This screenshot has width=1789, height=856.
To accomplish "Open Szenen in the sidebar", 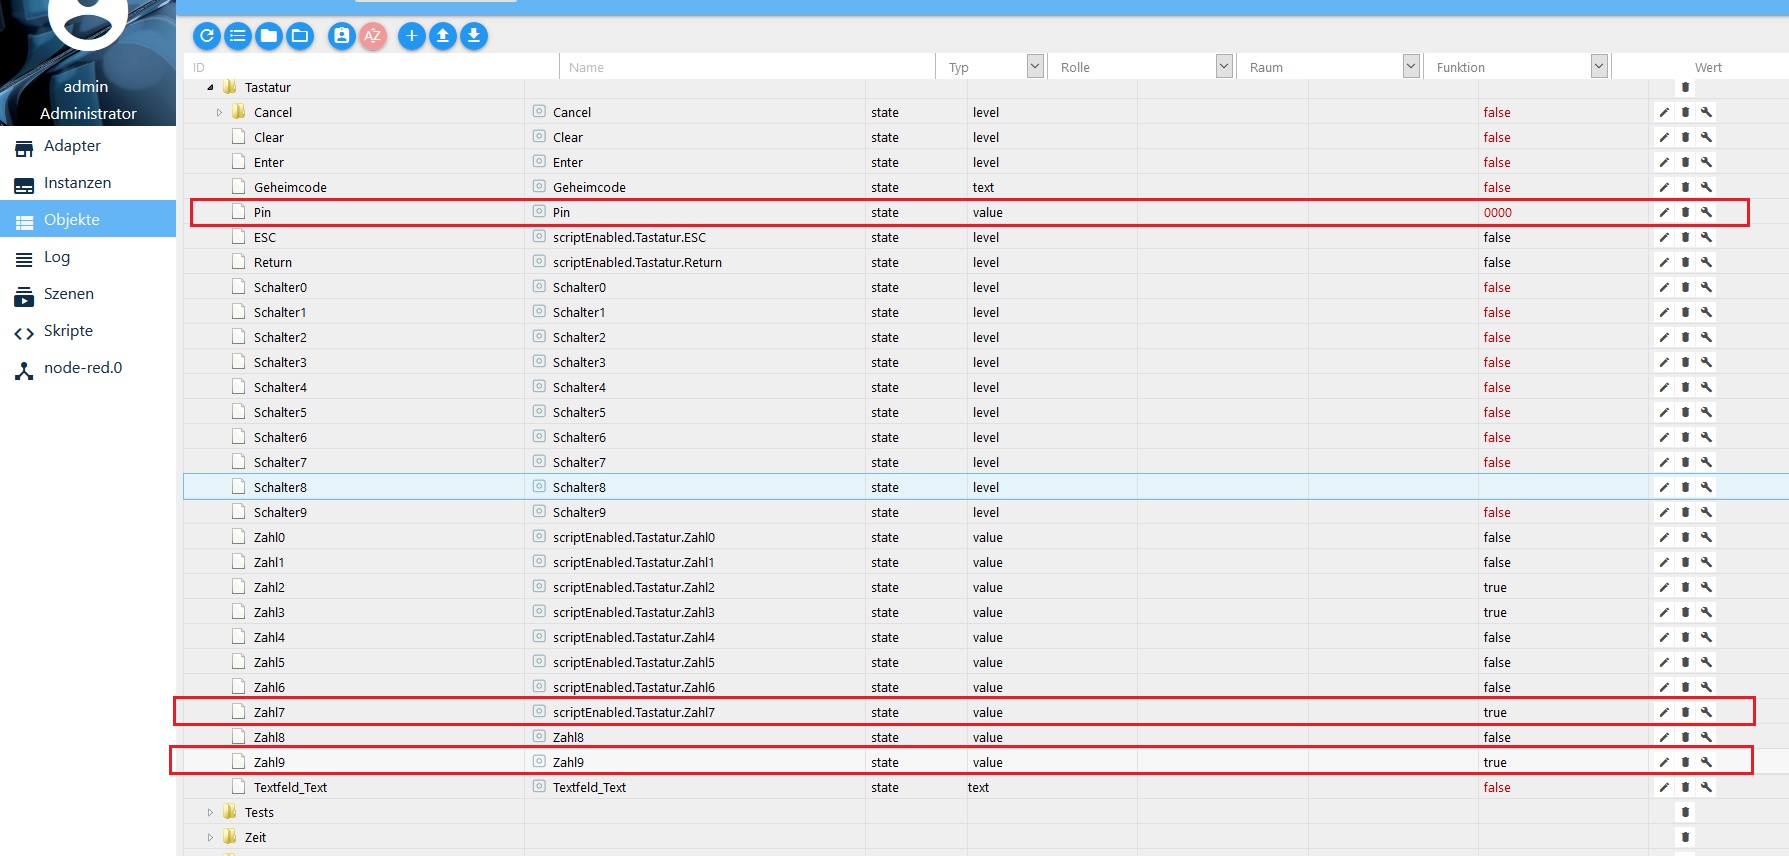I will pos(88,294).
